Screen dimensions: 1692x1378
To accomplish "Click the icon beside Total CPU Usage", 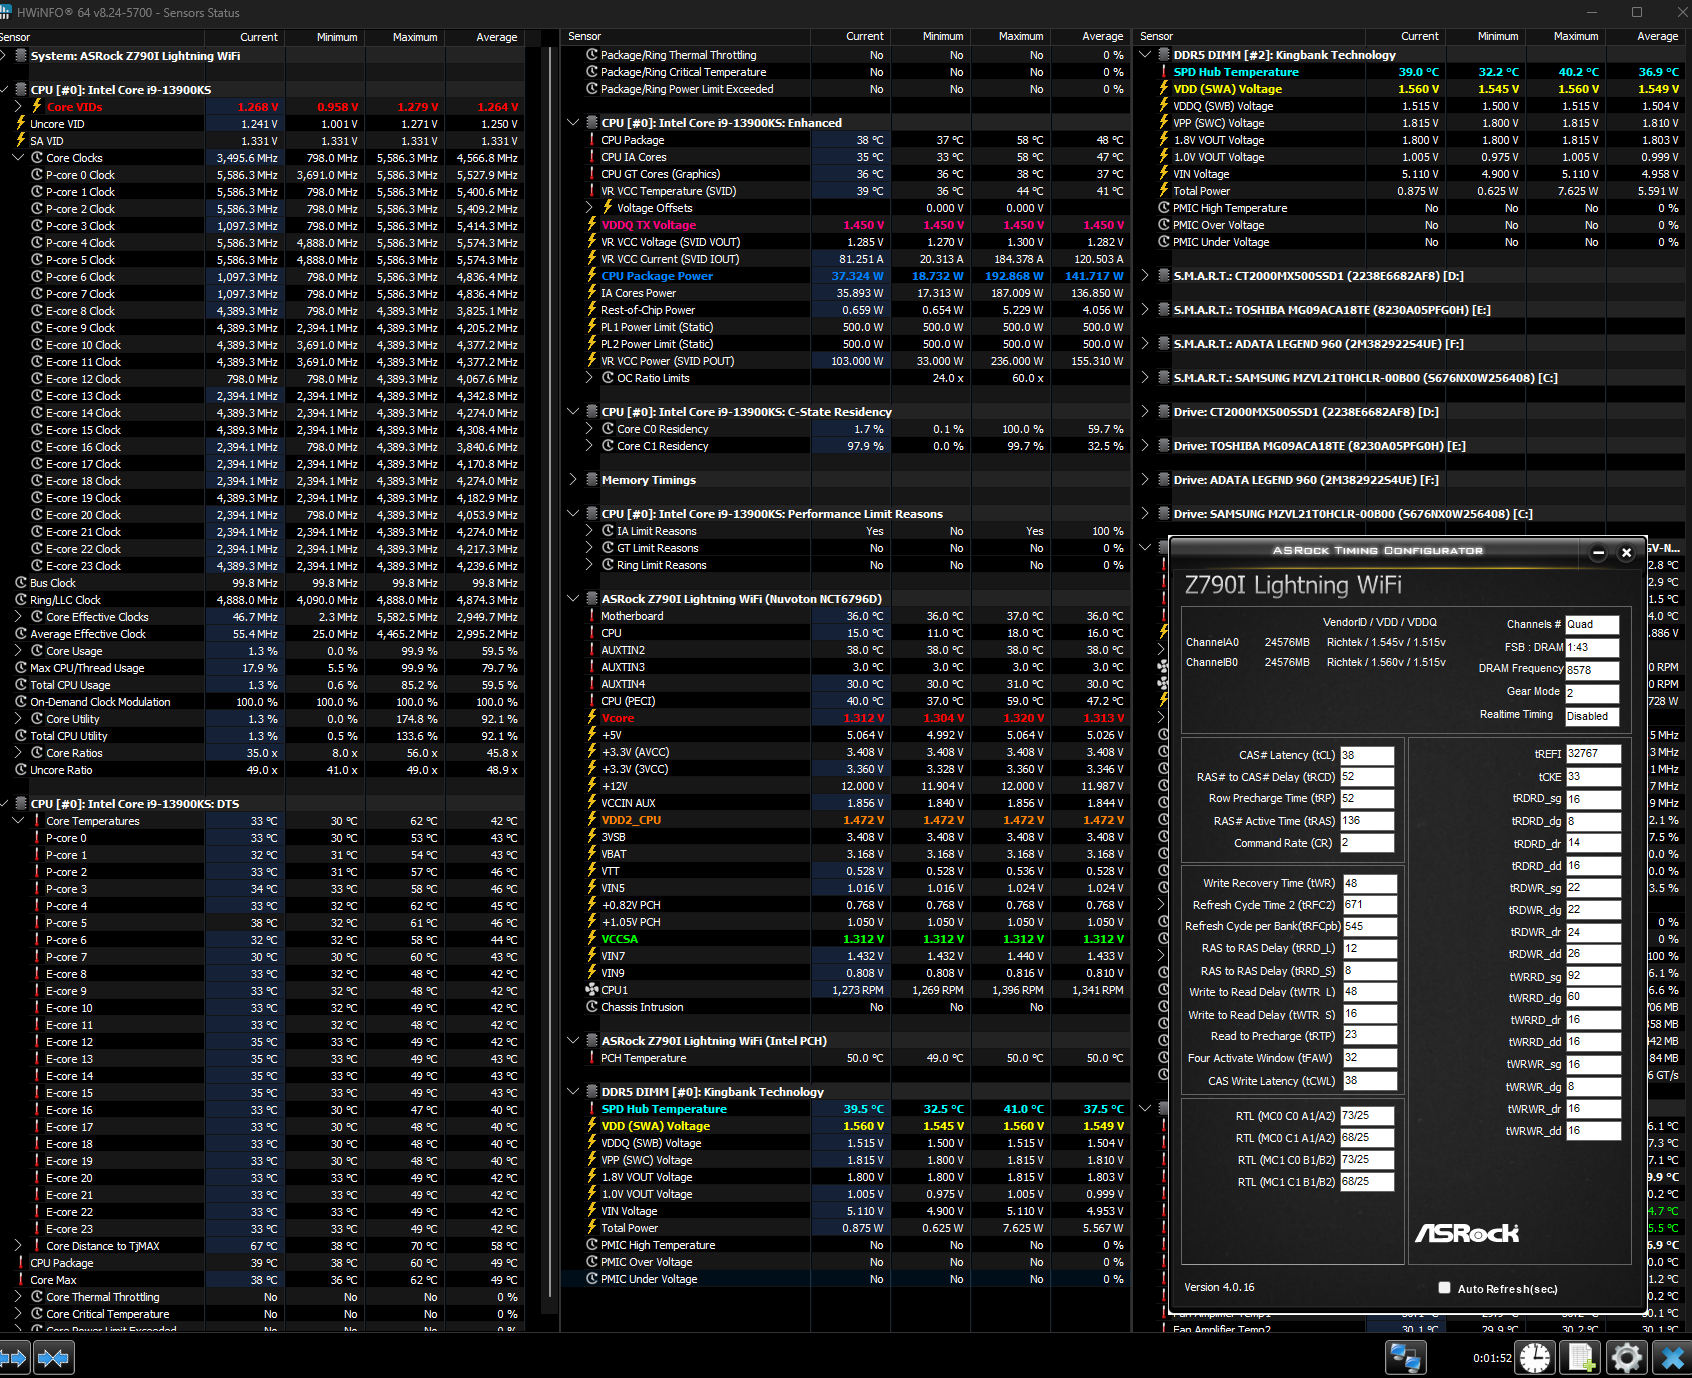I will click(21, 685).
